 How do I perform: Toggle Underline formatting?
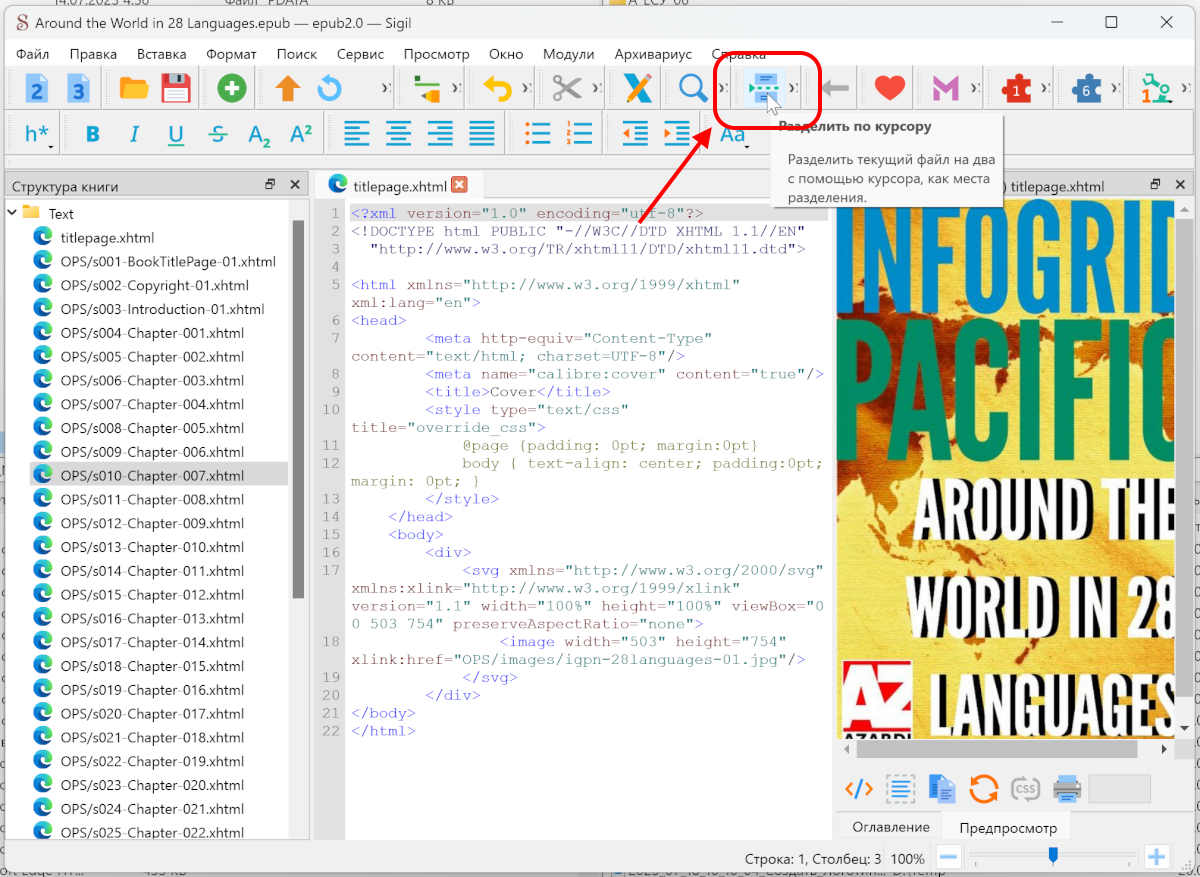(176, 135)
